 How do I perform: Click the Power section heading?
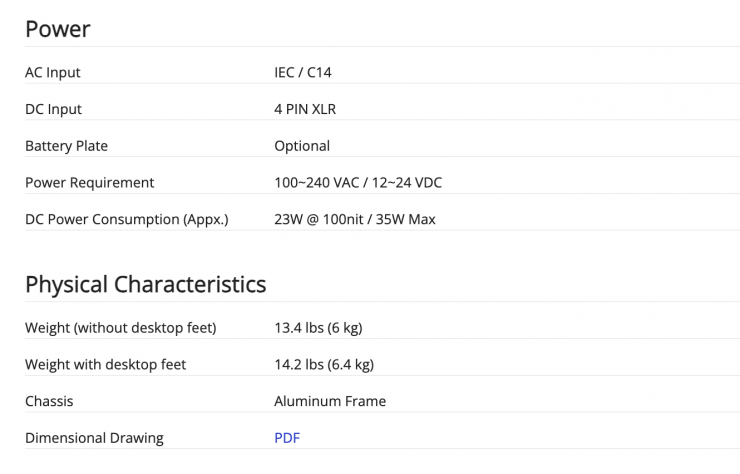58,29
